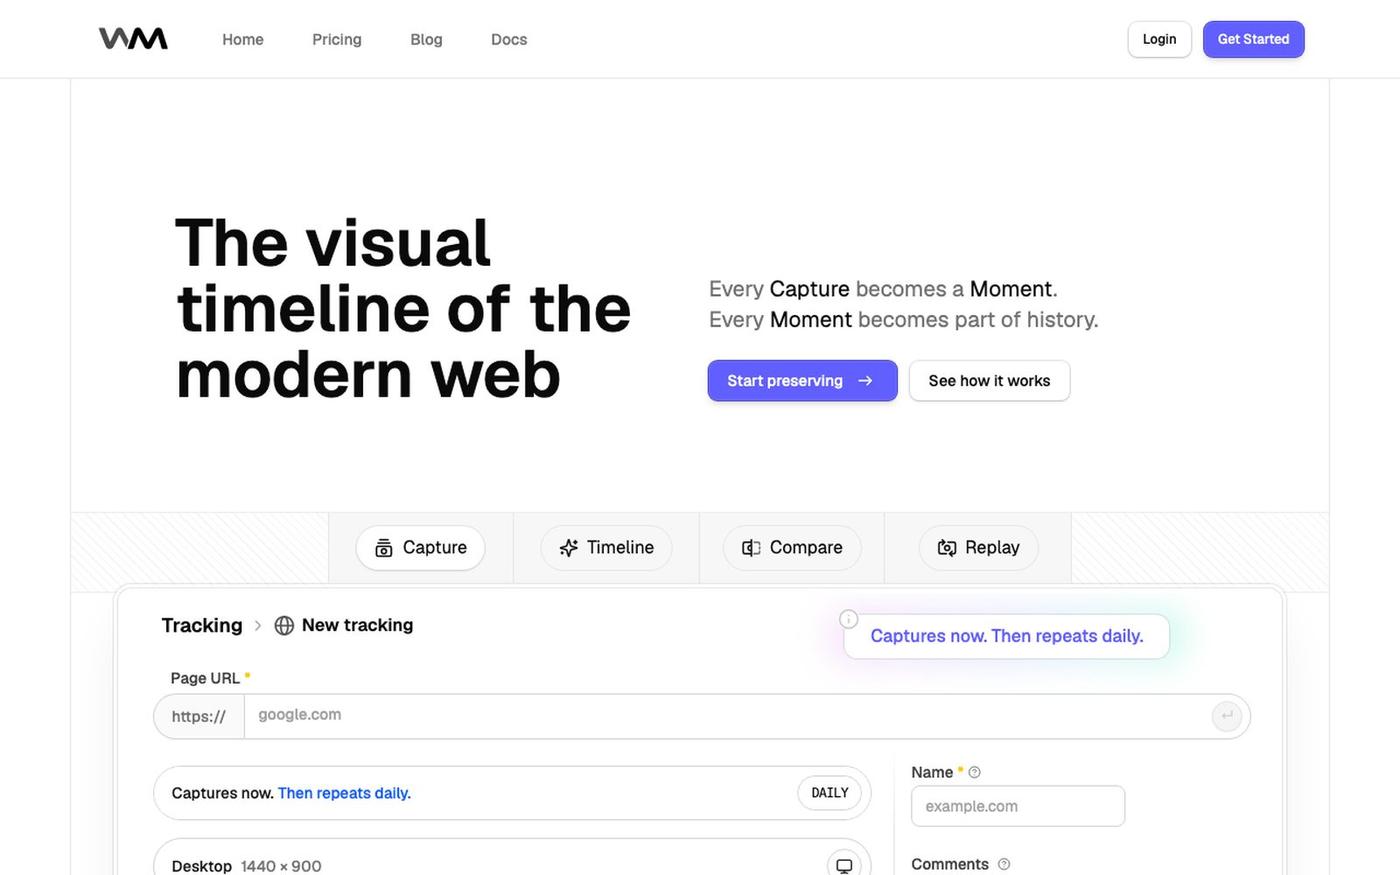Screen dimensions: 1400x875
Task: Open the Home nav link
Action: click(x=243, y=39)
